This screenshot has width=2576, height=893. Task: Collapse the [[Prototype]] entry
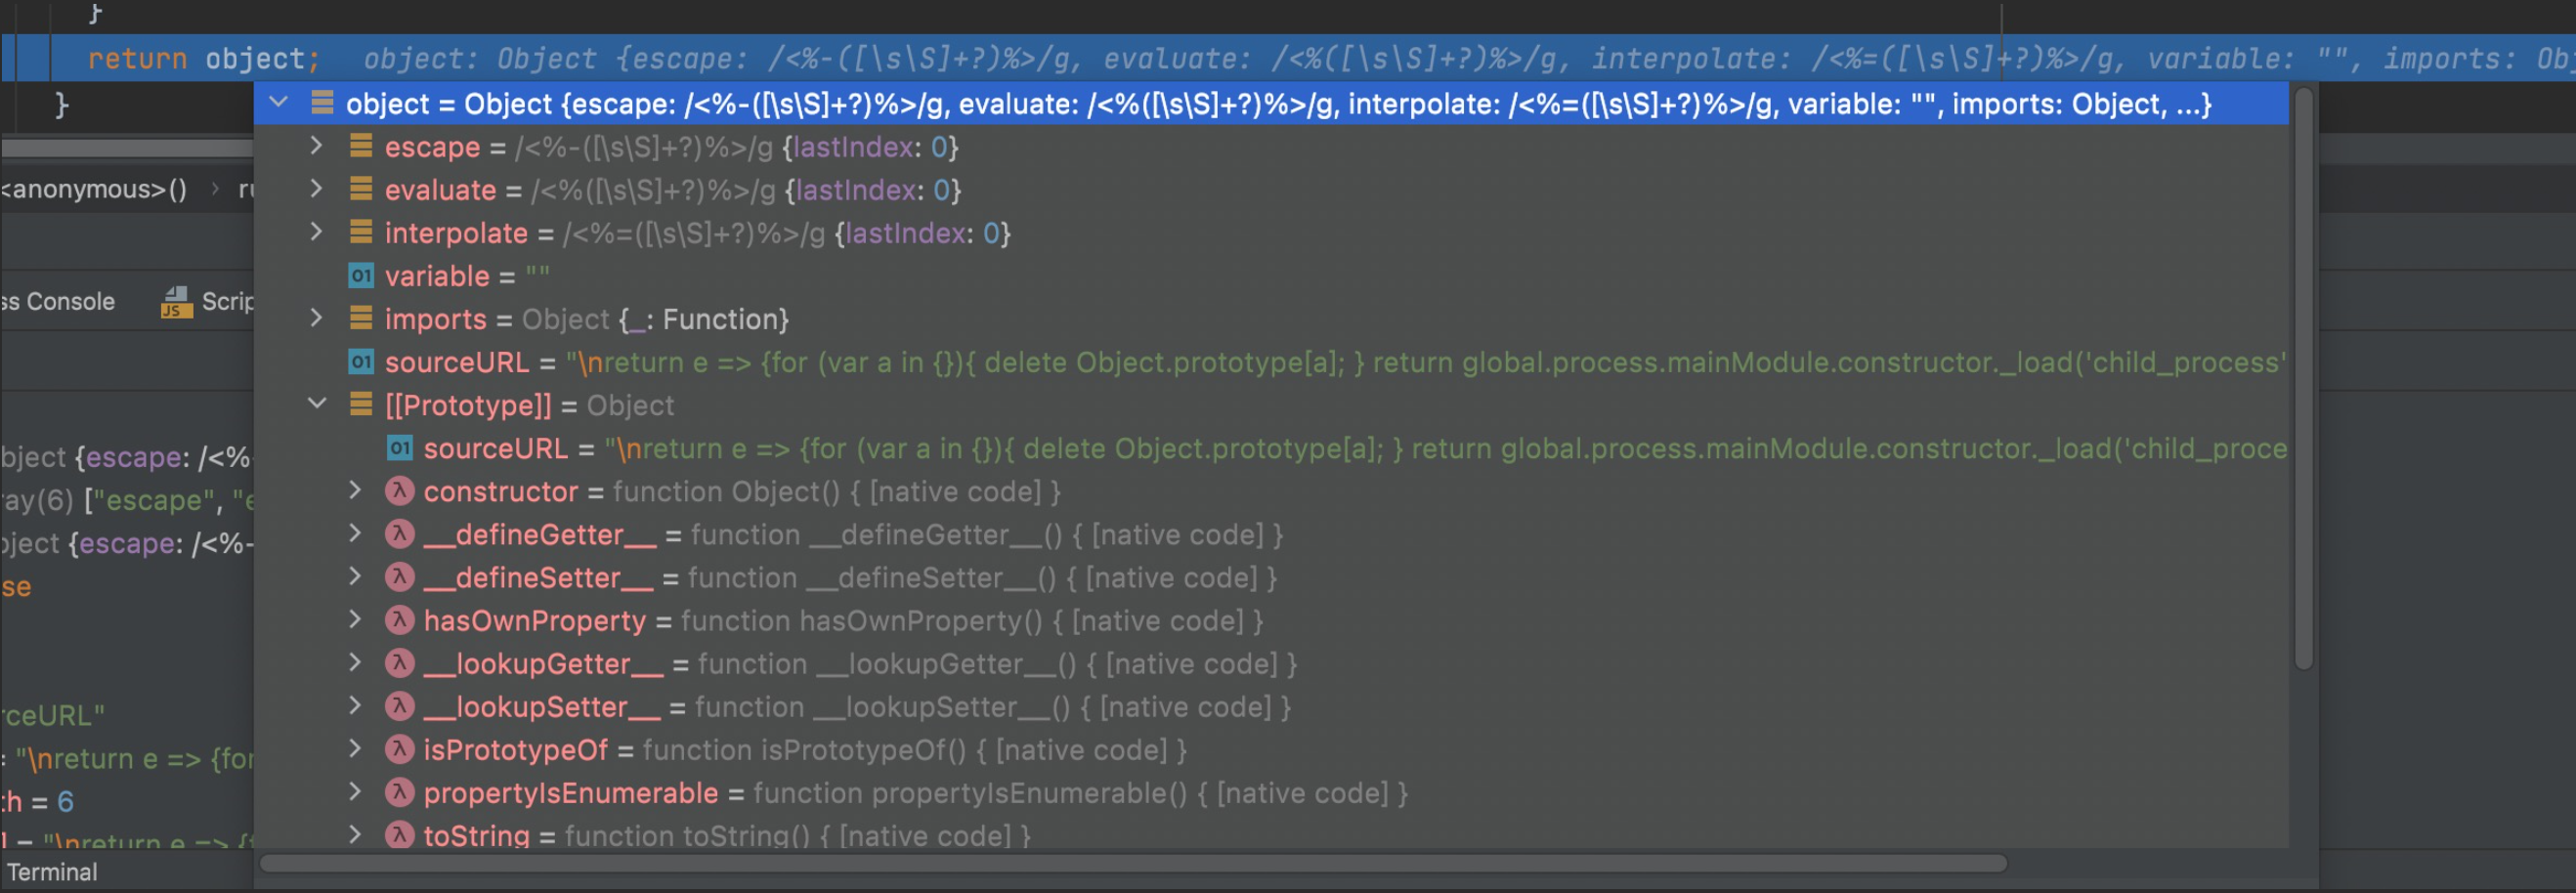[317, 404]
